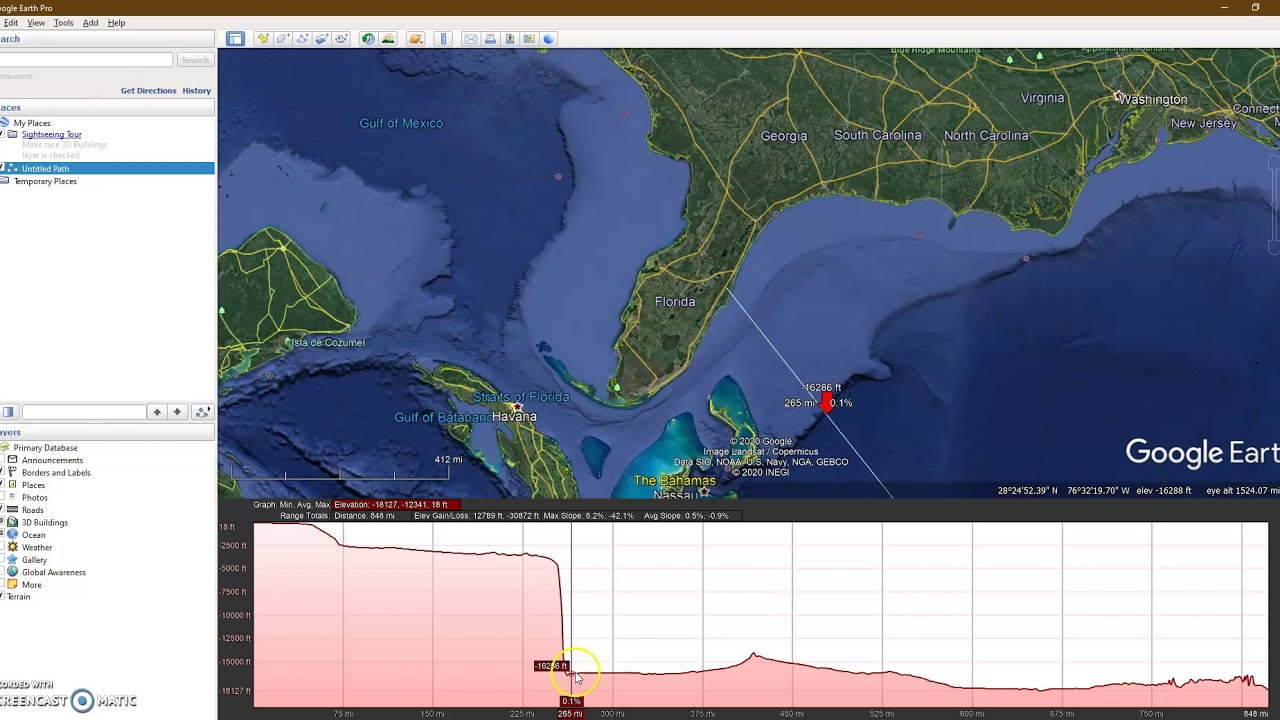Click the Photos layer icon
The height and width of the screenshot is (720, 1280).
tap(13, 497)
